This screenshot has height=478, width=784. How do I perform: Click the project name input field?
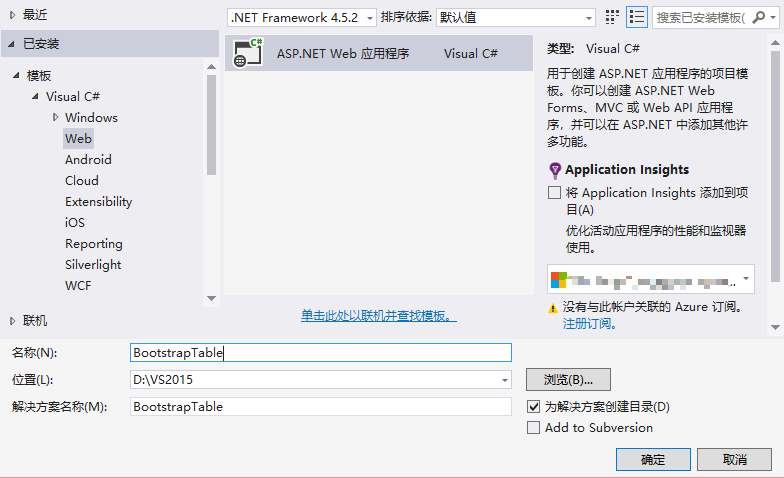(320, 352)
